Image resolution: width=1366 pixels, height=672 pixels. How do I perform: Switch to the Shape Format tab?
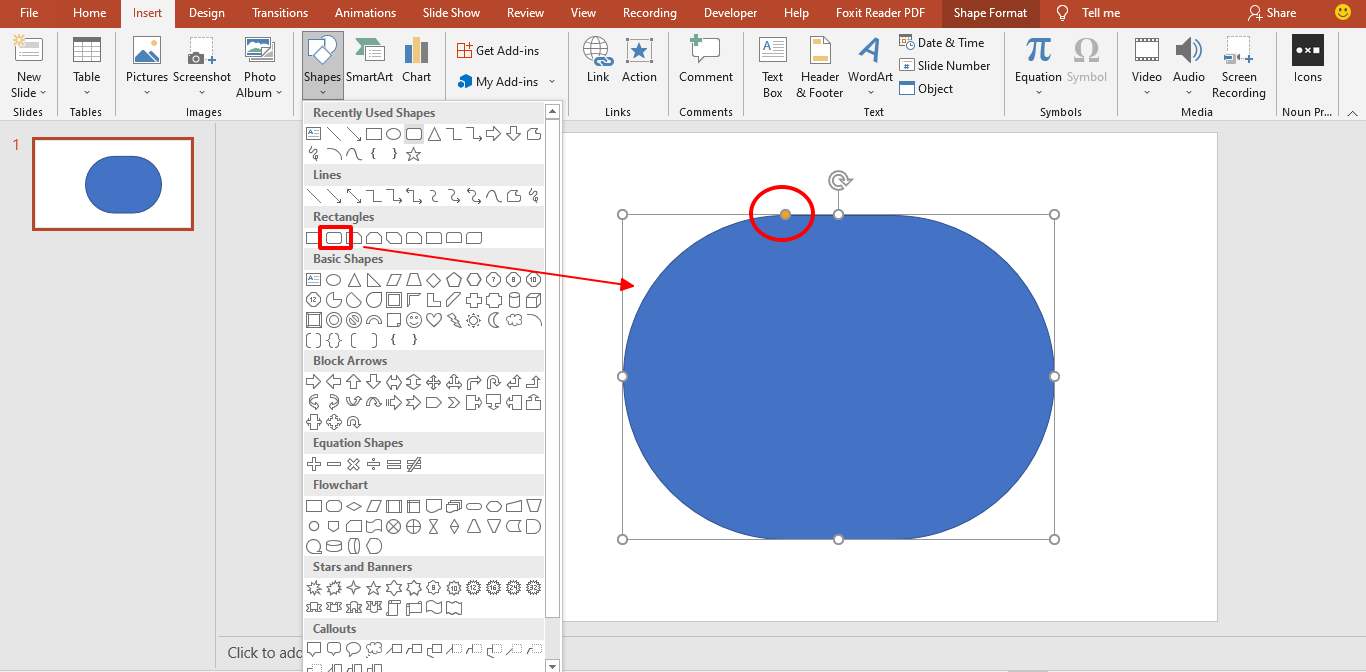(989, 13)
